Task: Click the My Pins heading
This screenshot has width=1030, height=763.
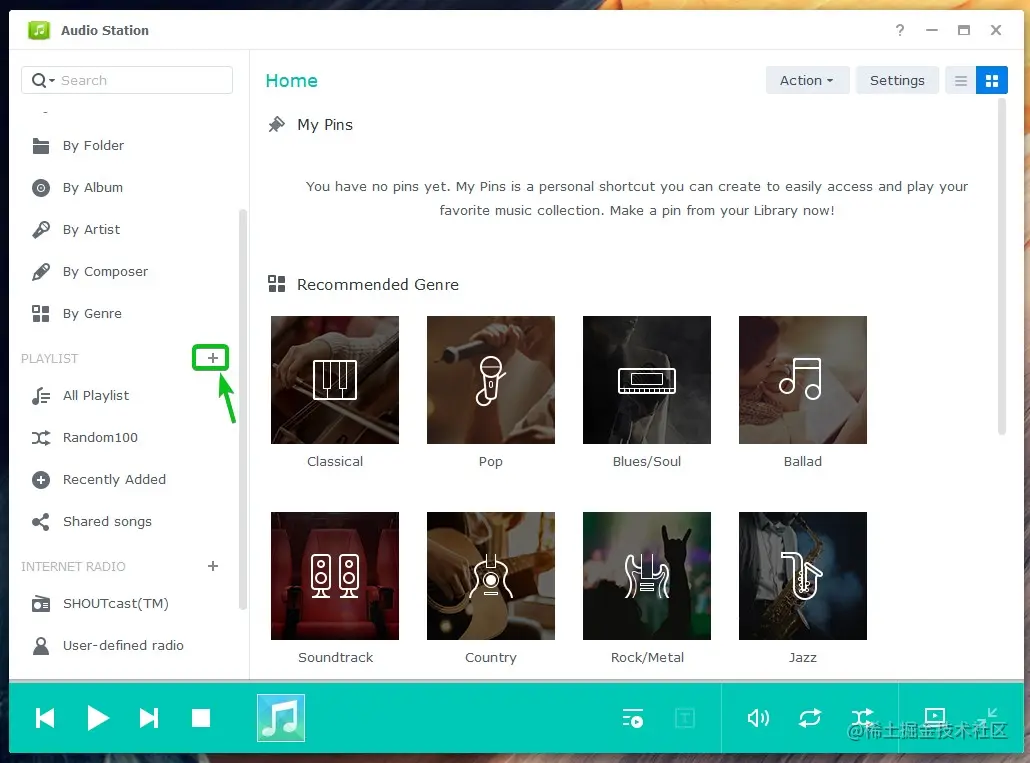Action: coord(325,125)
